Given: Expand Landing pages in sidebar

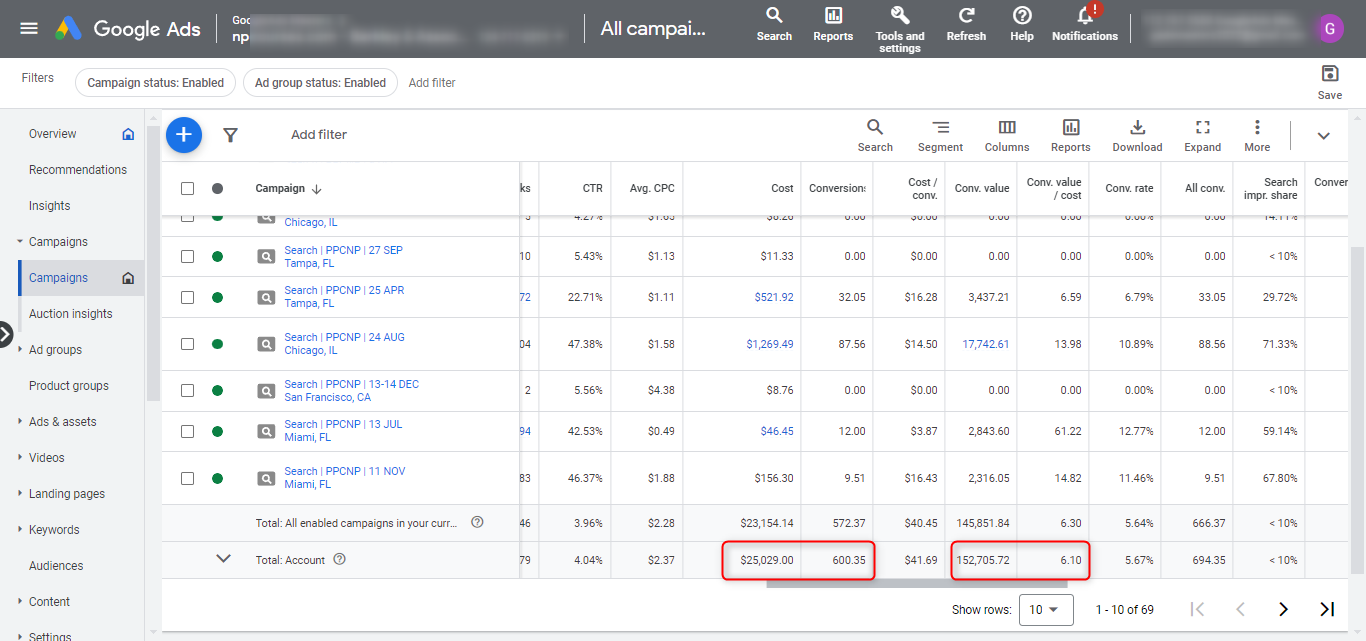Looking at the screenshot, I should click(20, 493).
